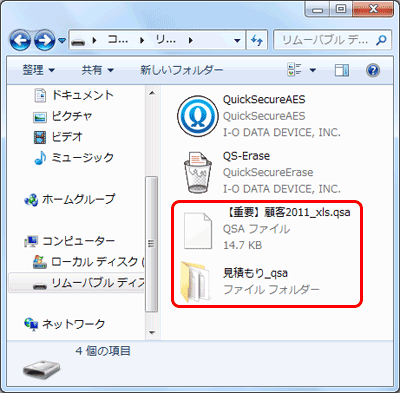Click navigation pane scroll up arrow
Image resolution: width=400 pixels, height=393 pixels.
152,93
